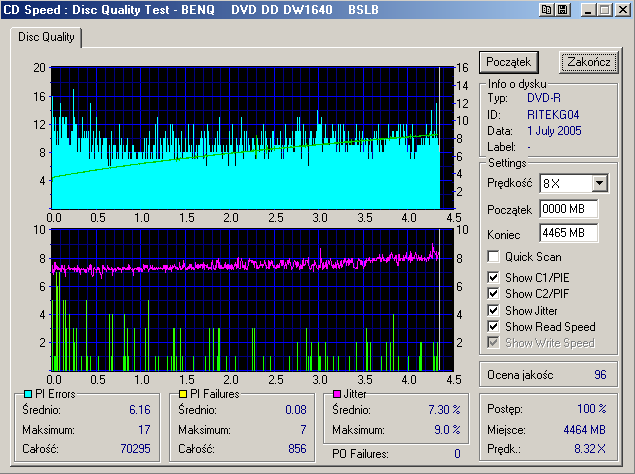This screenshot has height=474, width=635.
Task: Open the Prędkość 8X speed dropdown
Action: point(600,184)
